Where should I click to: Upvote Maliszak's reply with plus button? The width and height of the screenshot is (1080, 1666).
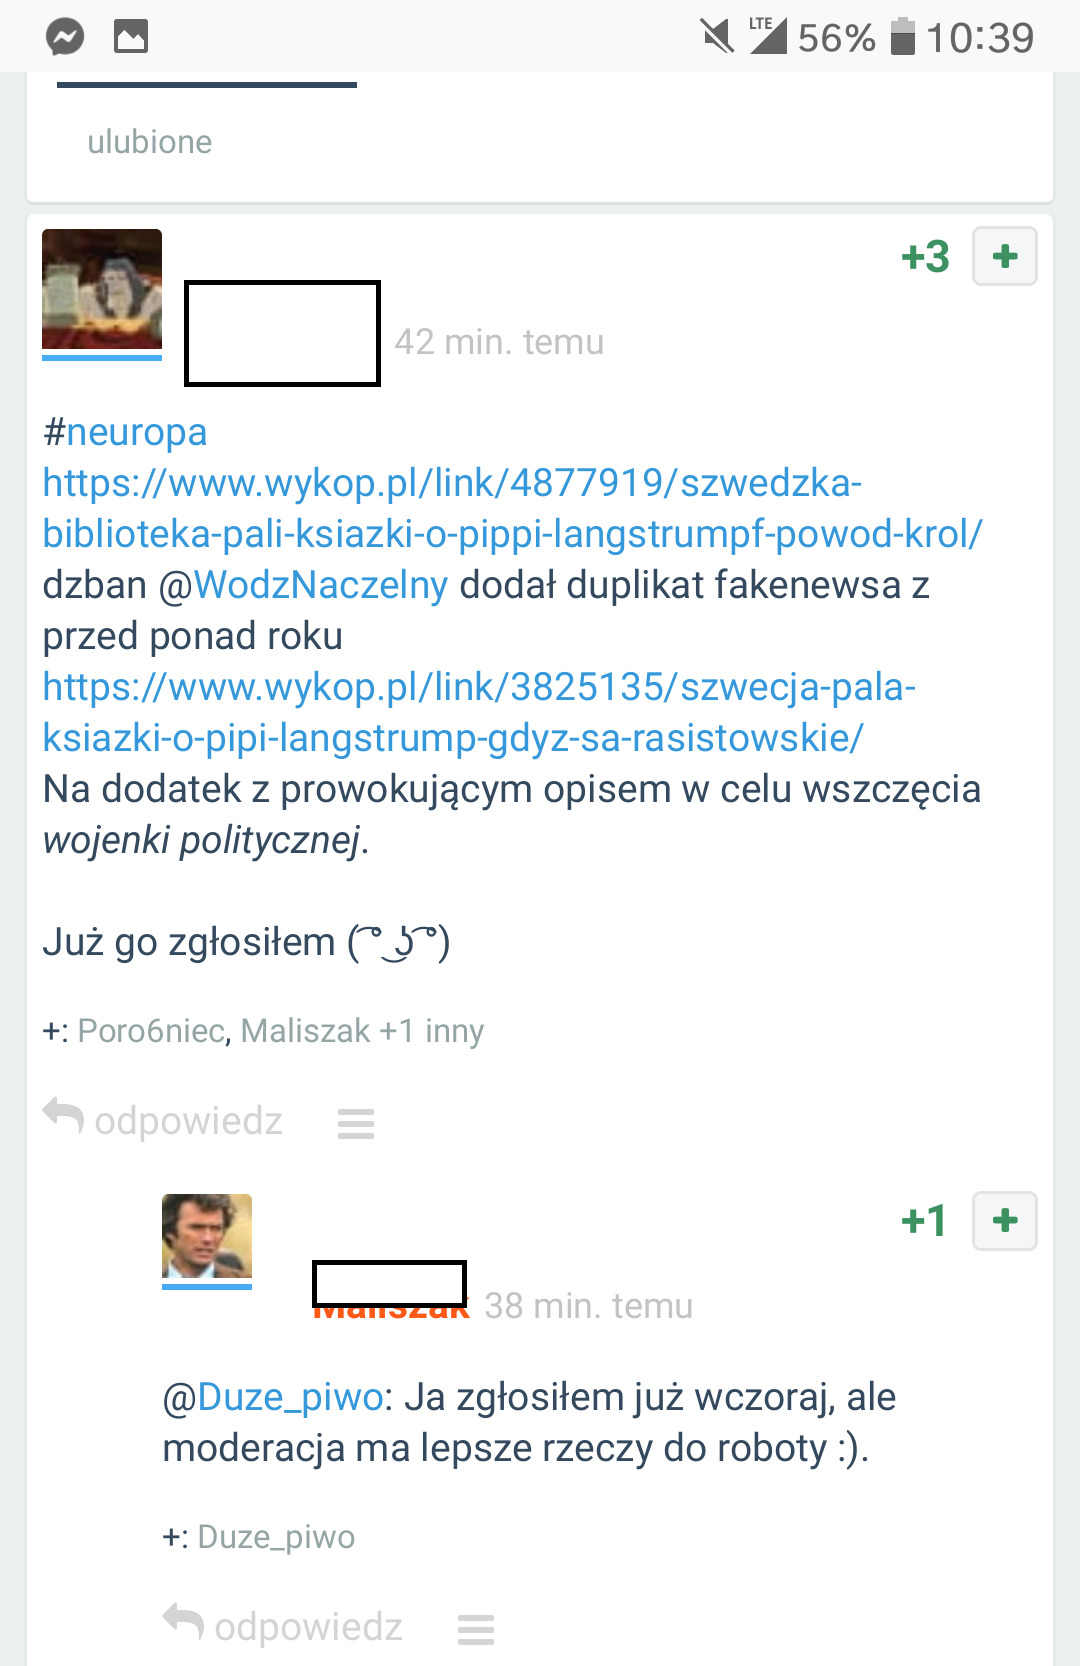(1005, 1220)
